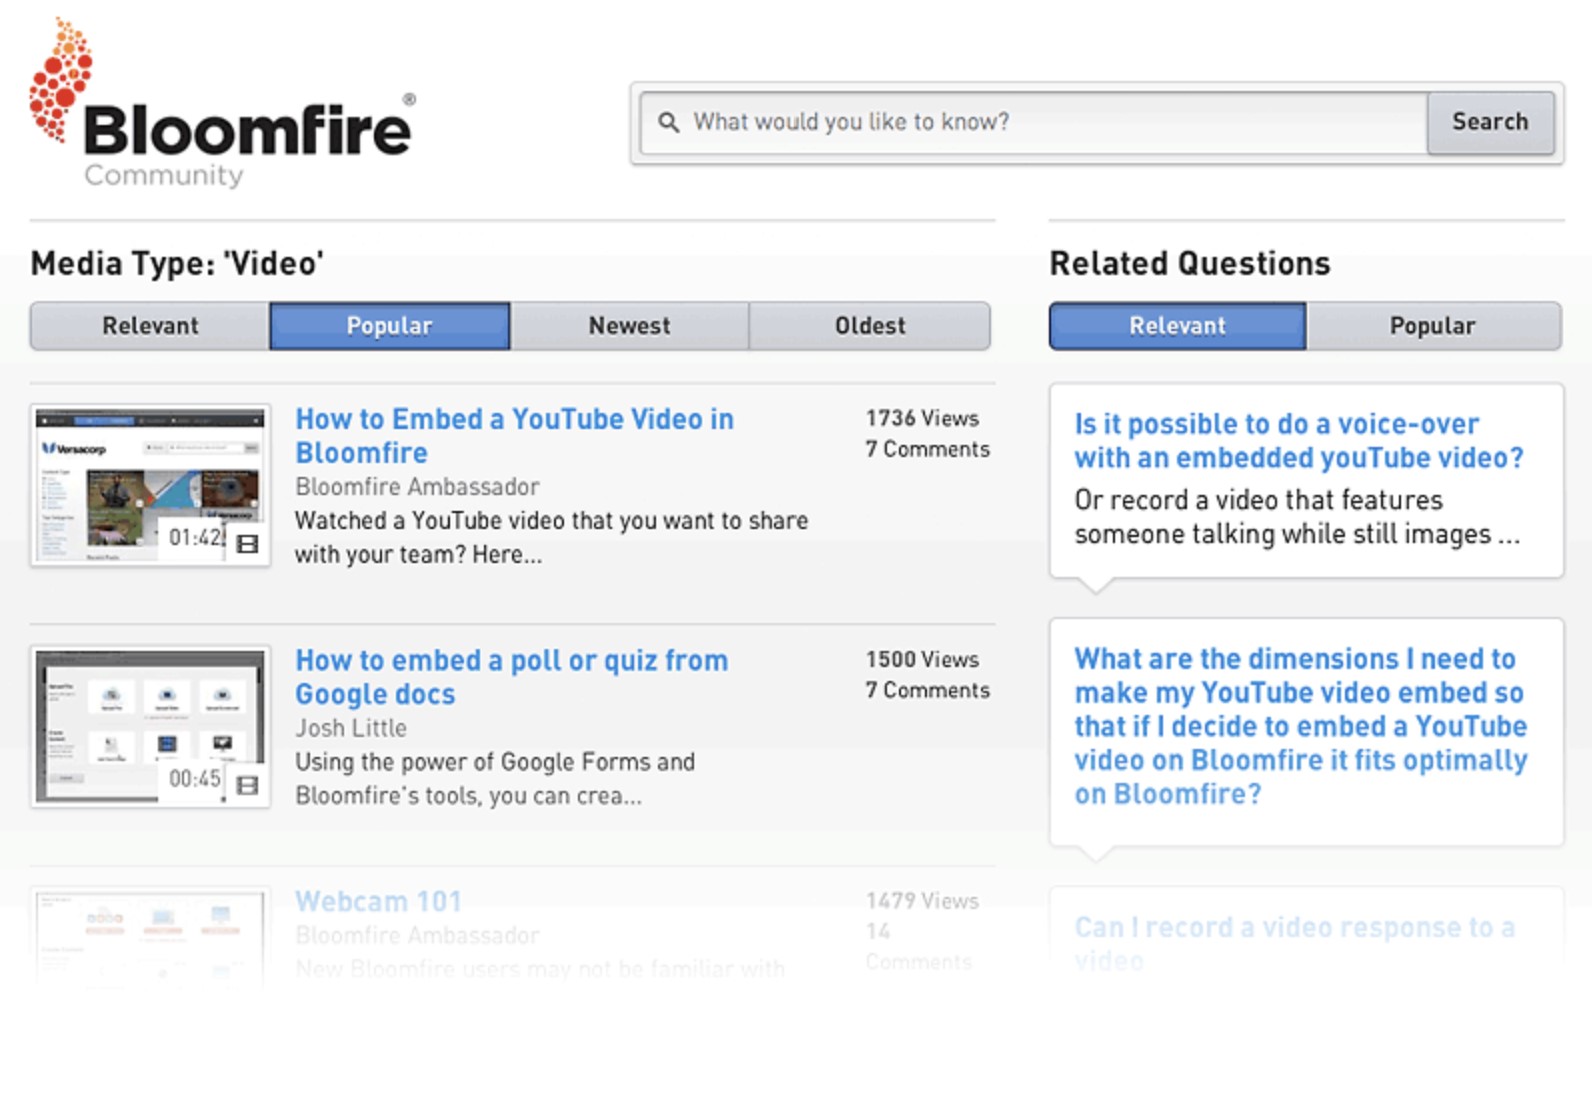The width and height of the screenshot is (1592, 1110).
Task: Click film icon on YouTube embed thumbnail
Action: point(248,544)
